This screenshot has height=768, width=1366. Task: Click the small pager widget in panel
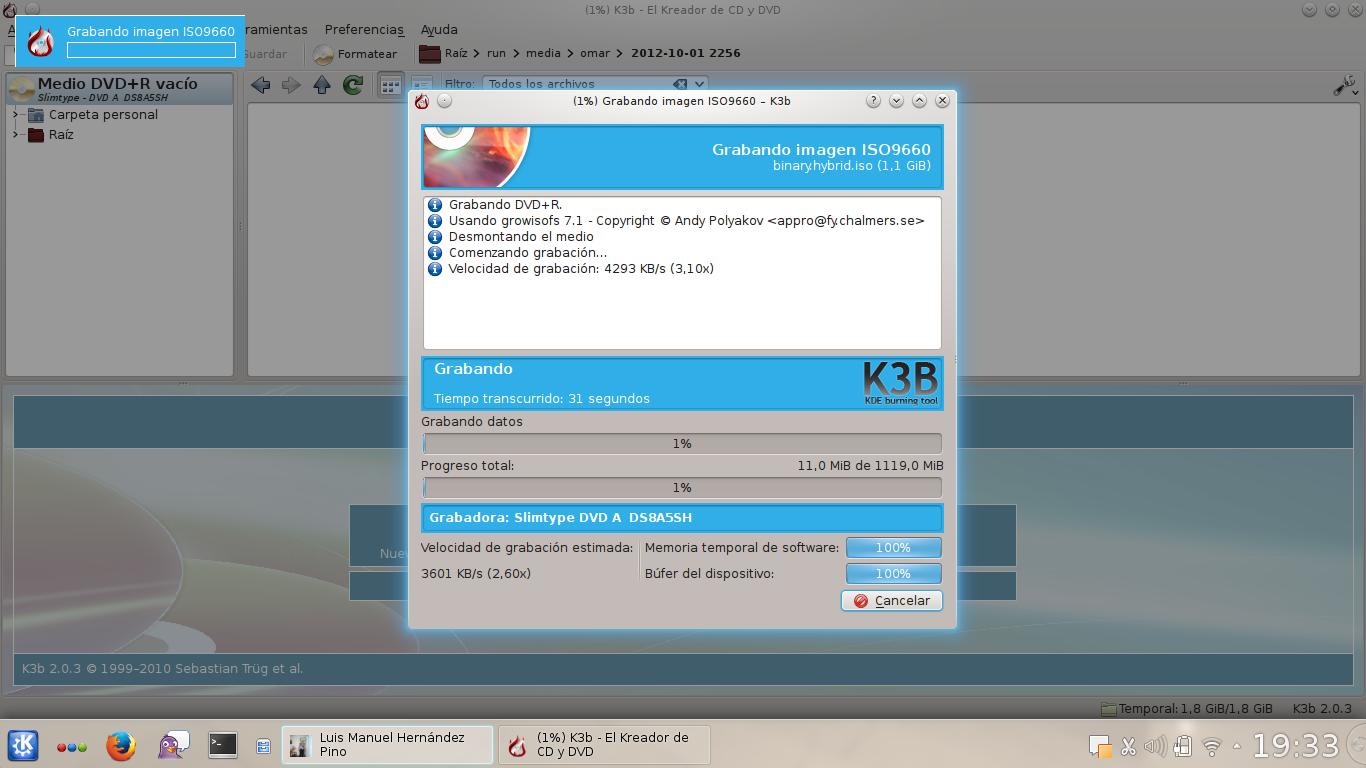point(264,746)
